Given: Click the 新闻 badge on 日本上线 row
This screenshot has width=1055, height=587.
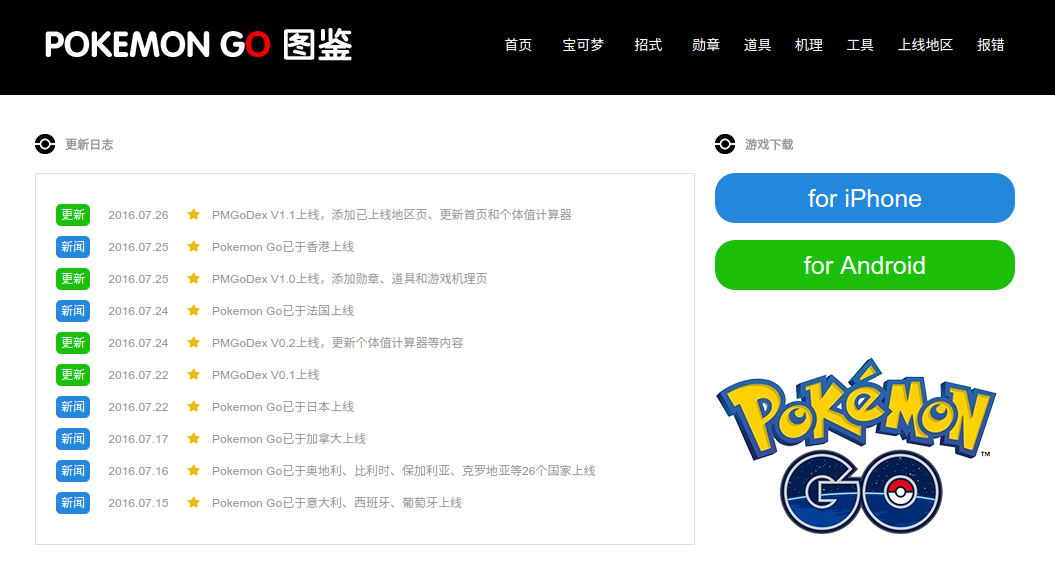Looking at the screenshot, I should (x=73, y=407).
